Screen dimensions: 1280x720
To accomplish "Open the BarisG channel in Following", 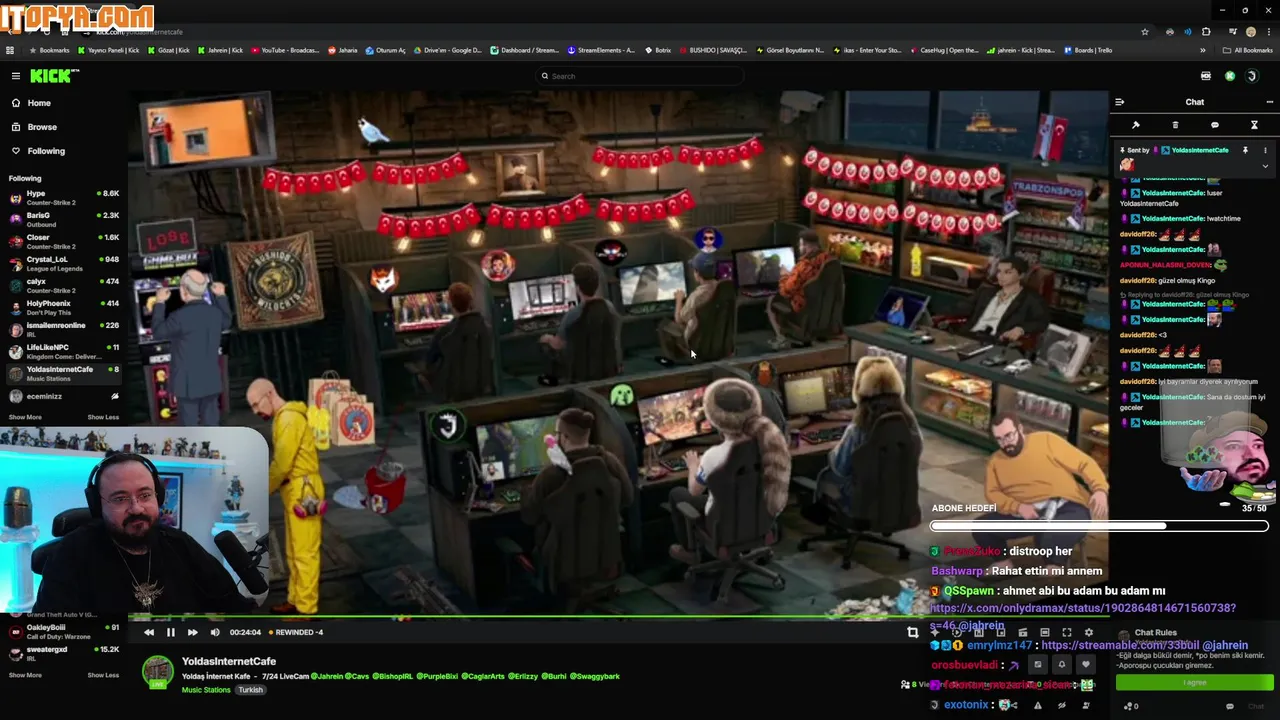I will 64,219.
